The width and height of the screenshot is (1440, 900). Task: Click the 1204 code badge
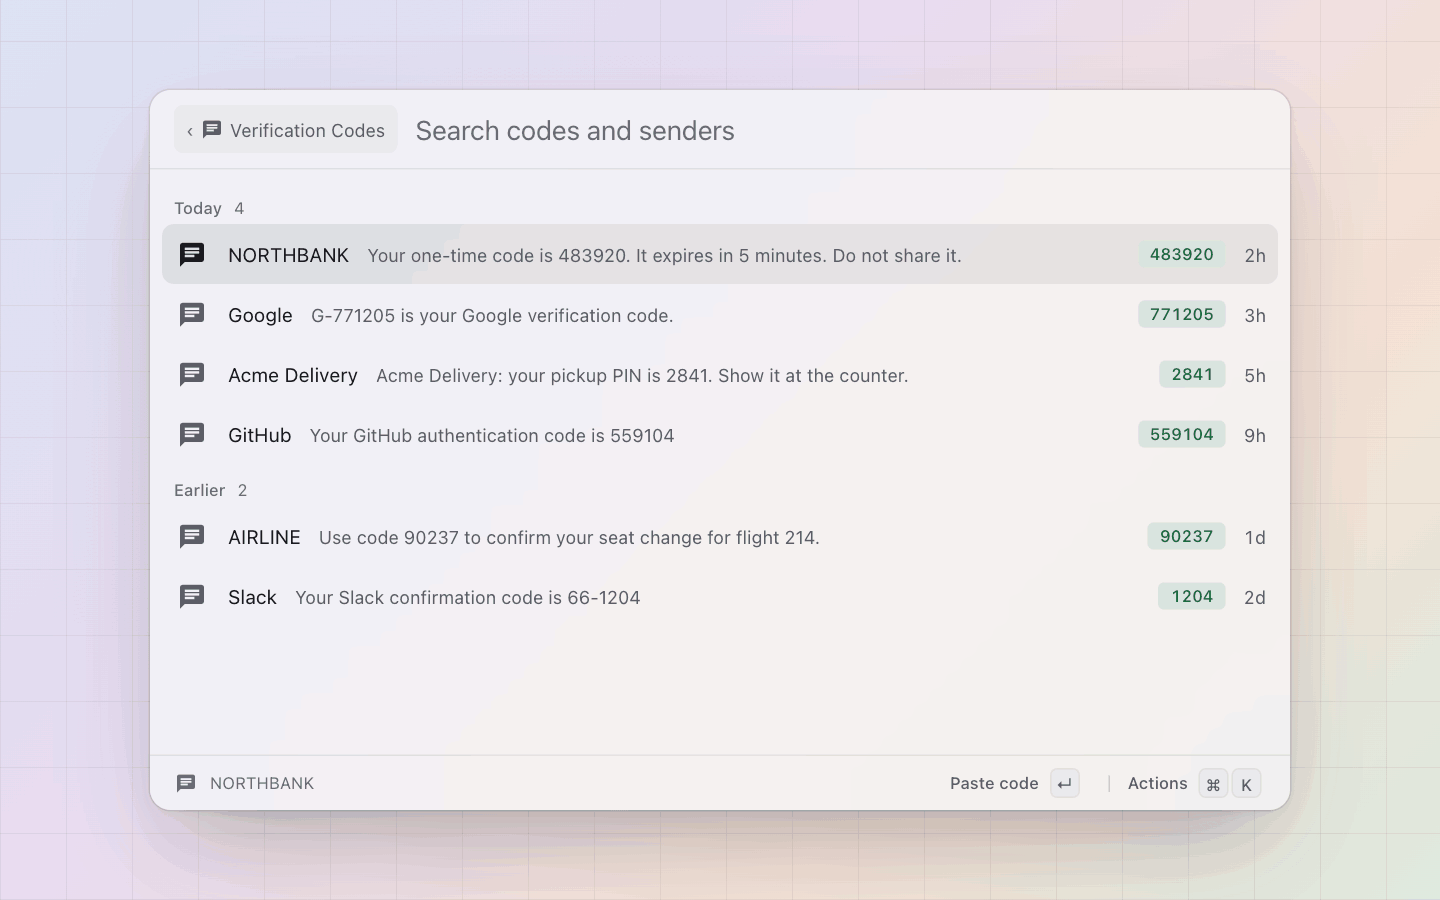(1192, 596)
